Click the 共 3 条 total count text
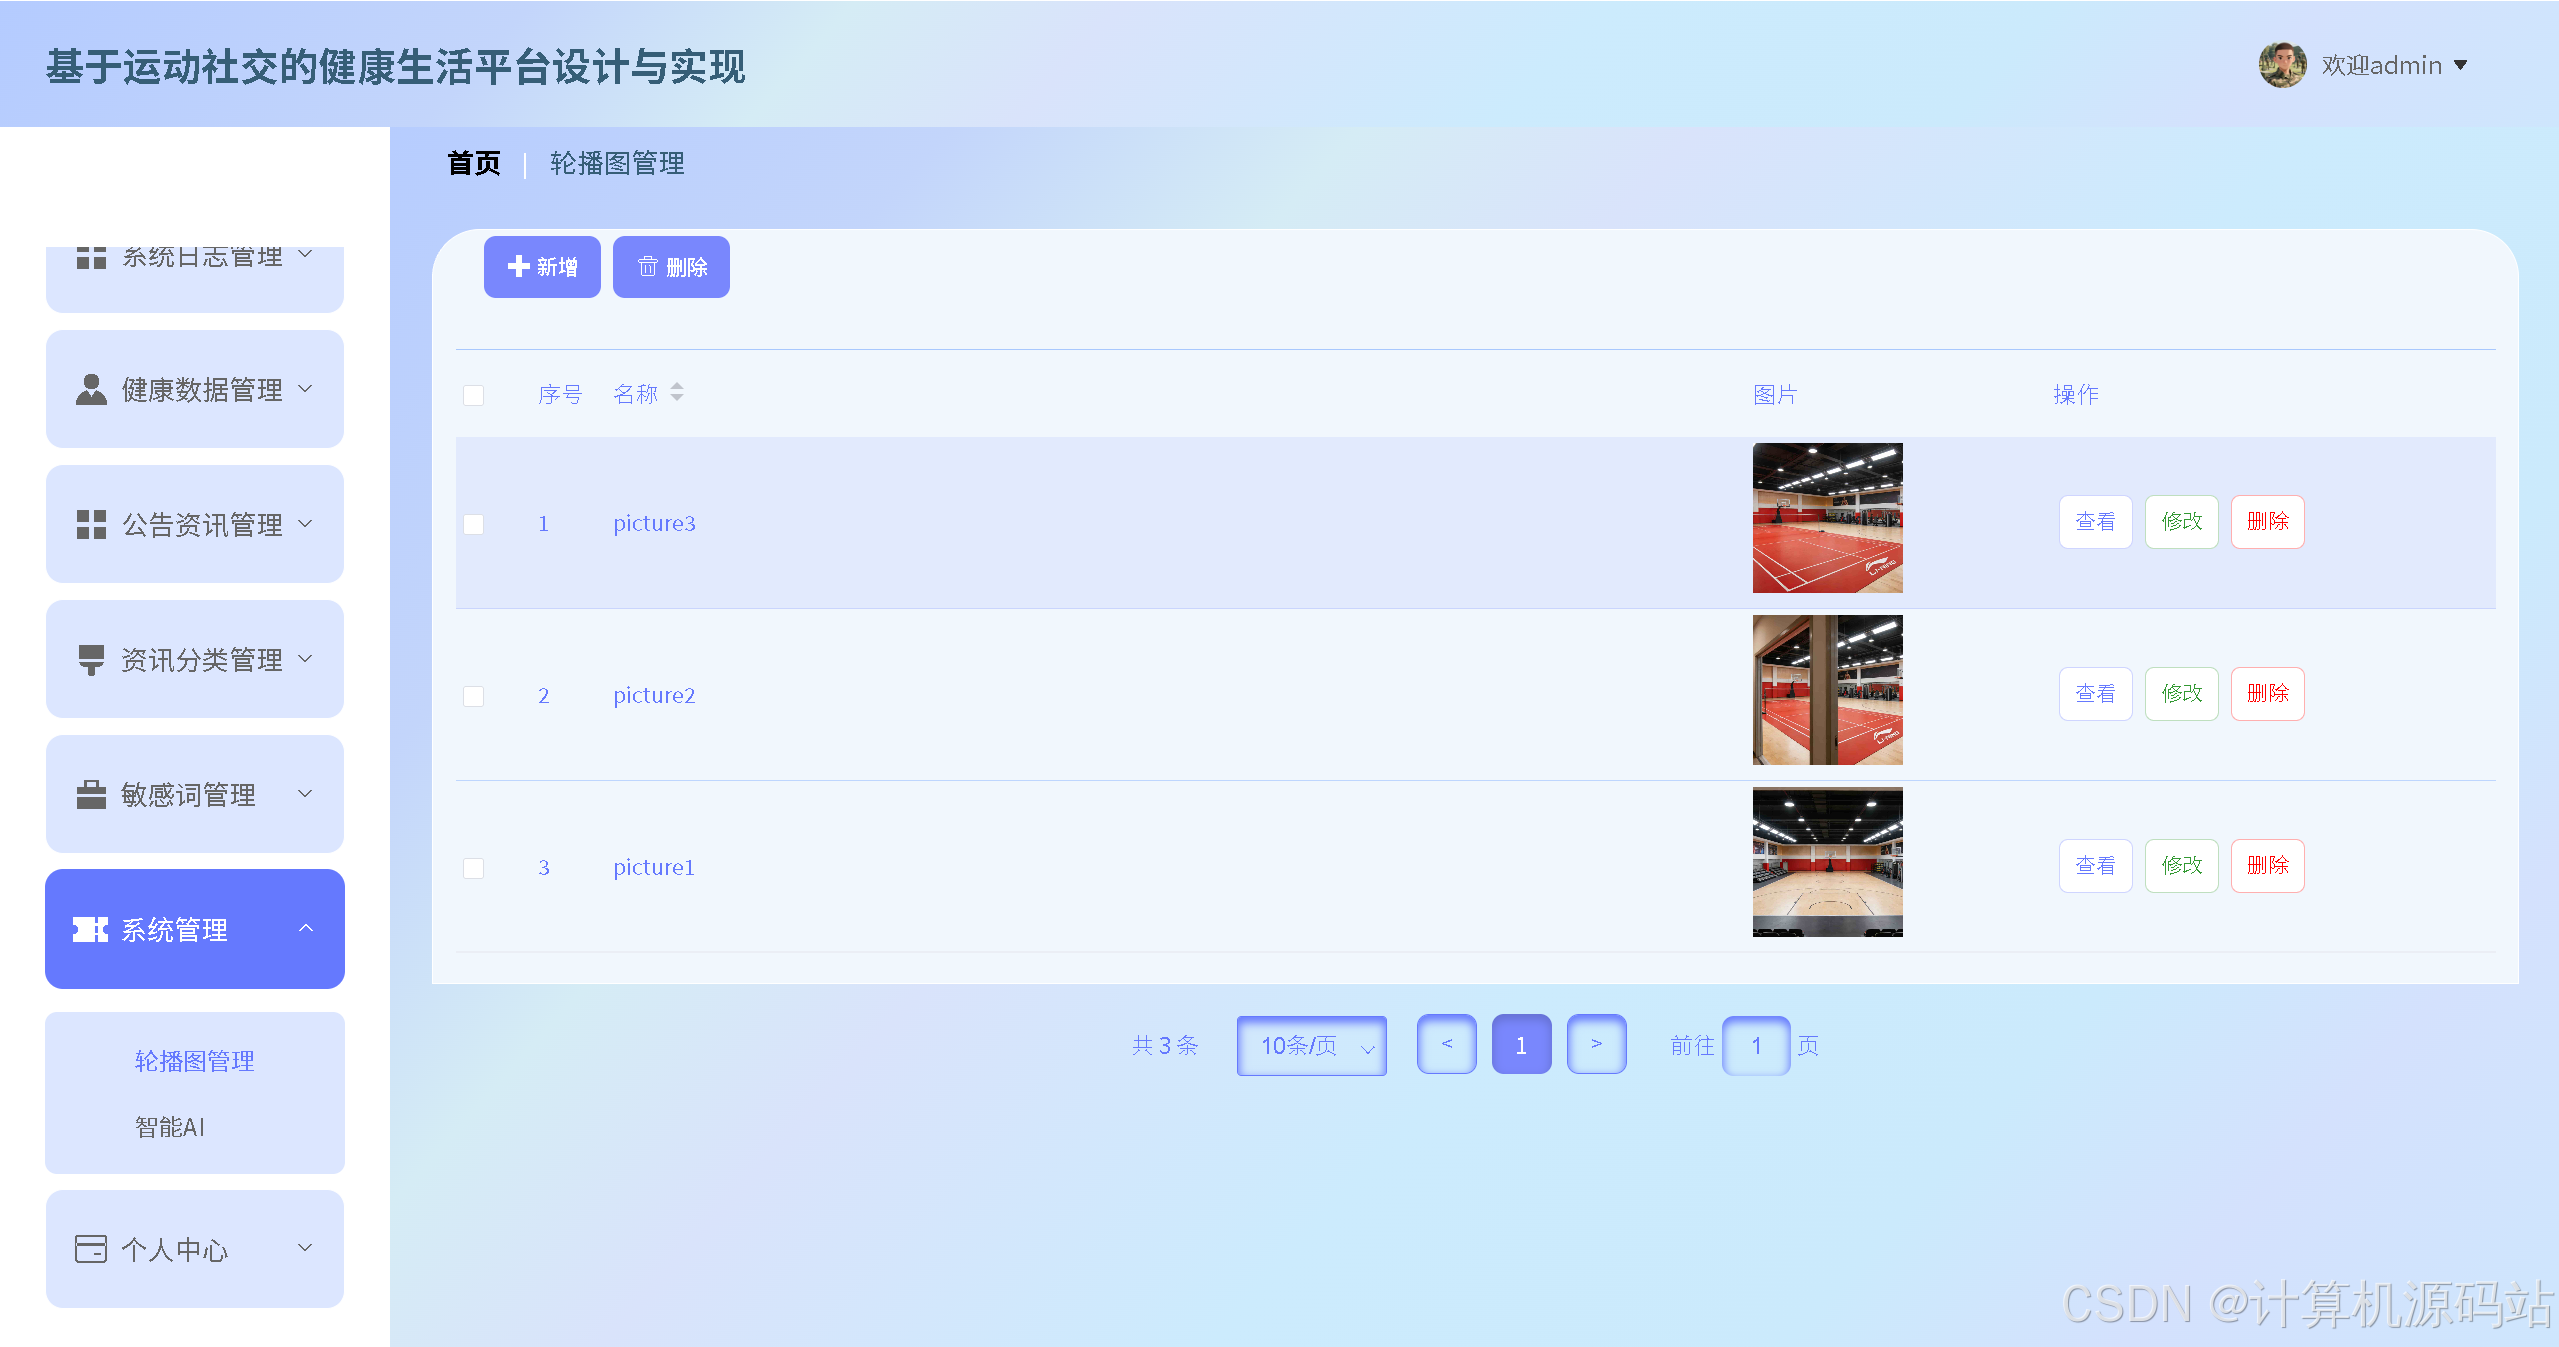The image size is (2559, 1347). coord(1165,1045)
